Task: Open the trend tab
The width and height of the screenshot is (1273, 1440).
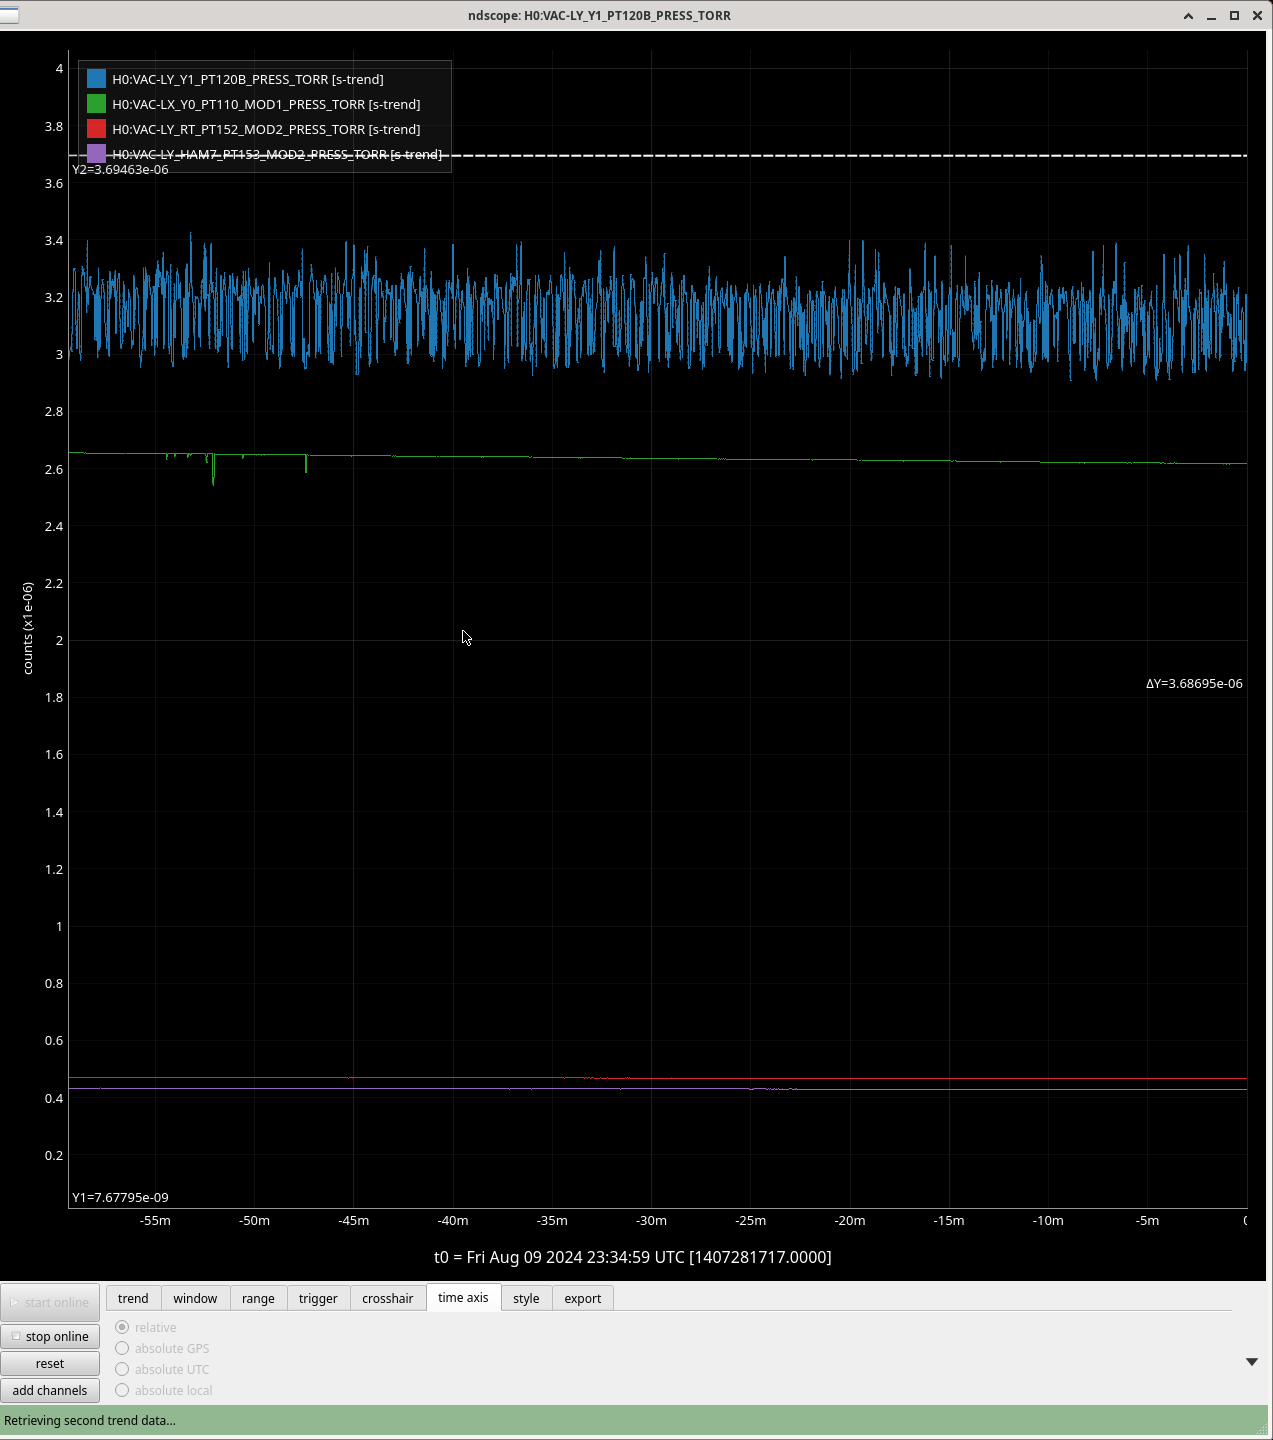Action: 133,1298
